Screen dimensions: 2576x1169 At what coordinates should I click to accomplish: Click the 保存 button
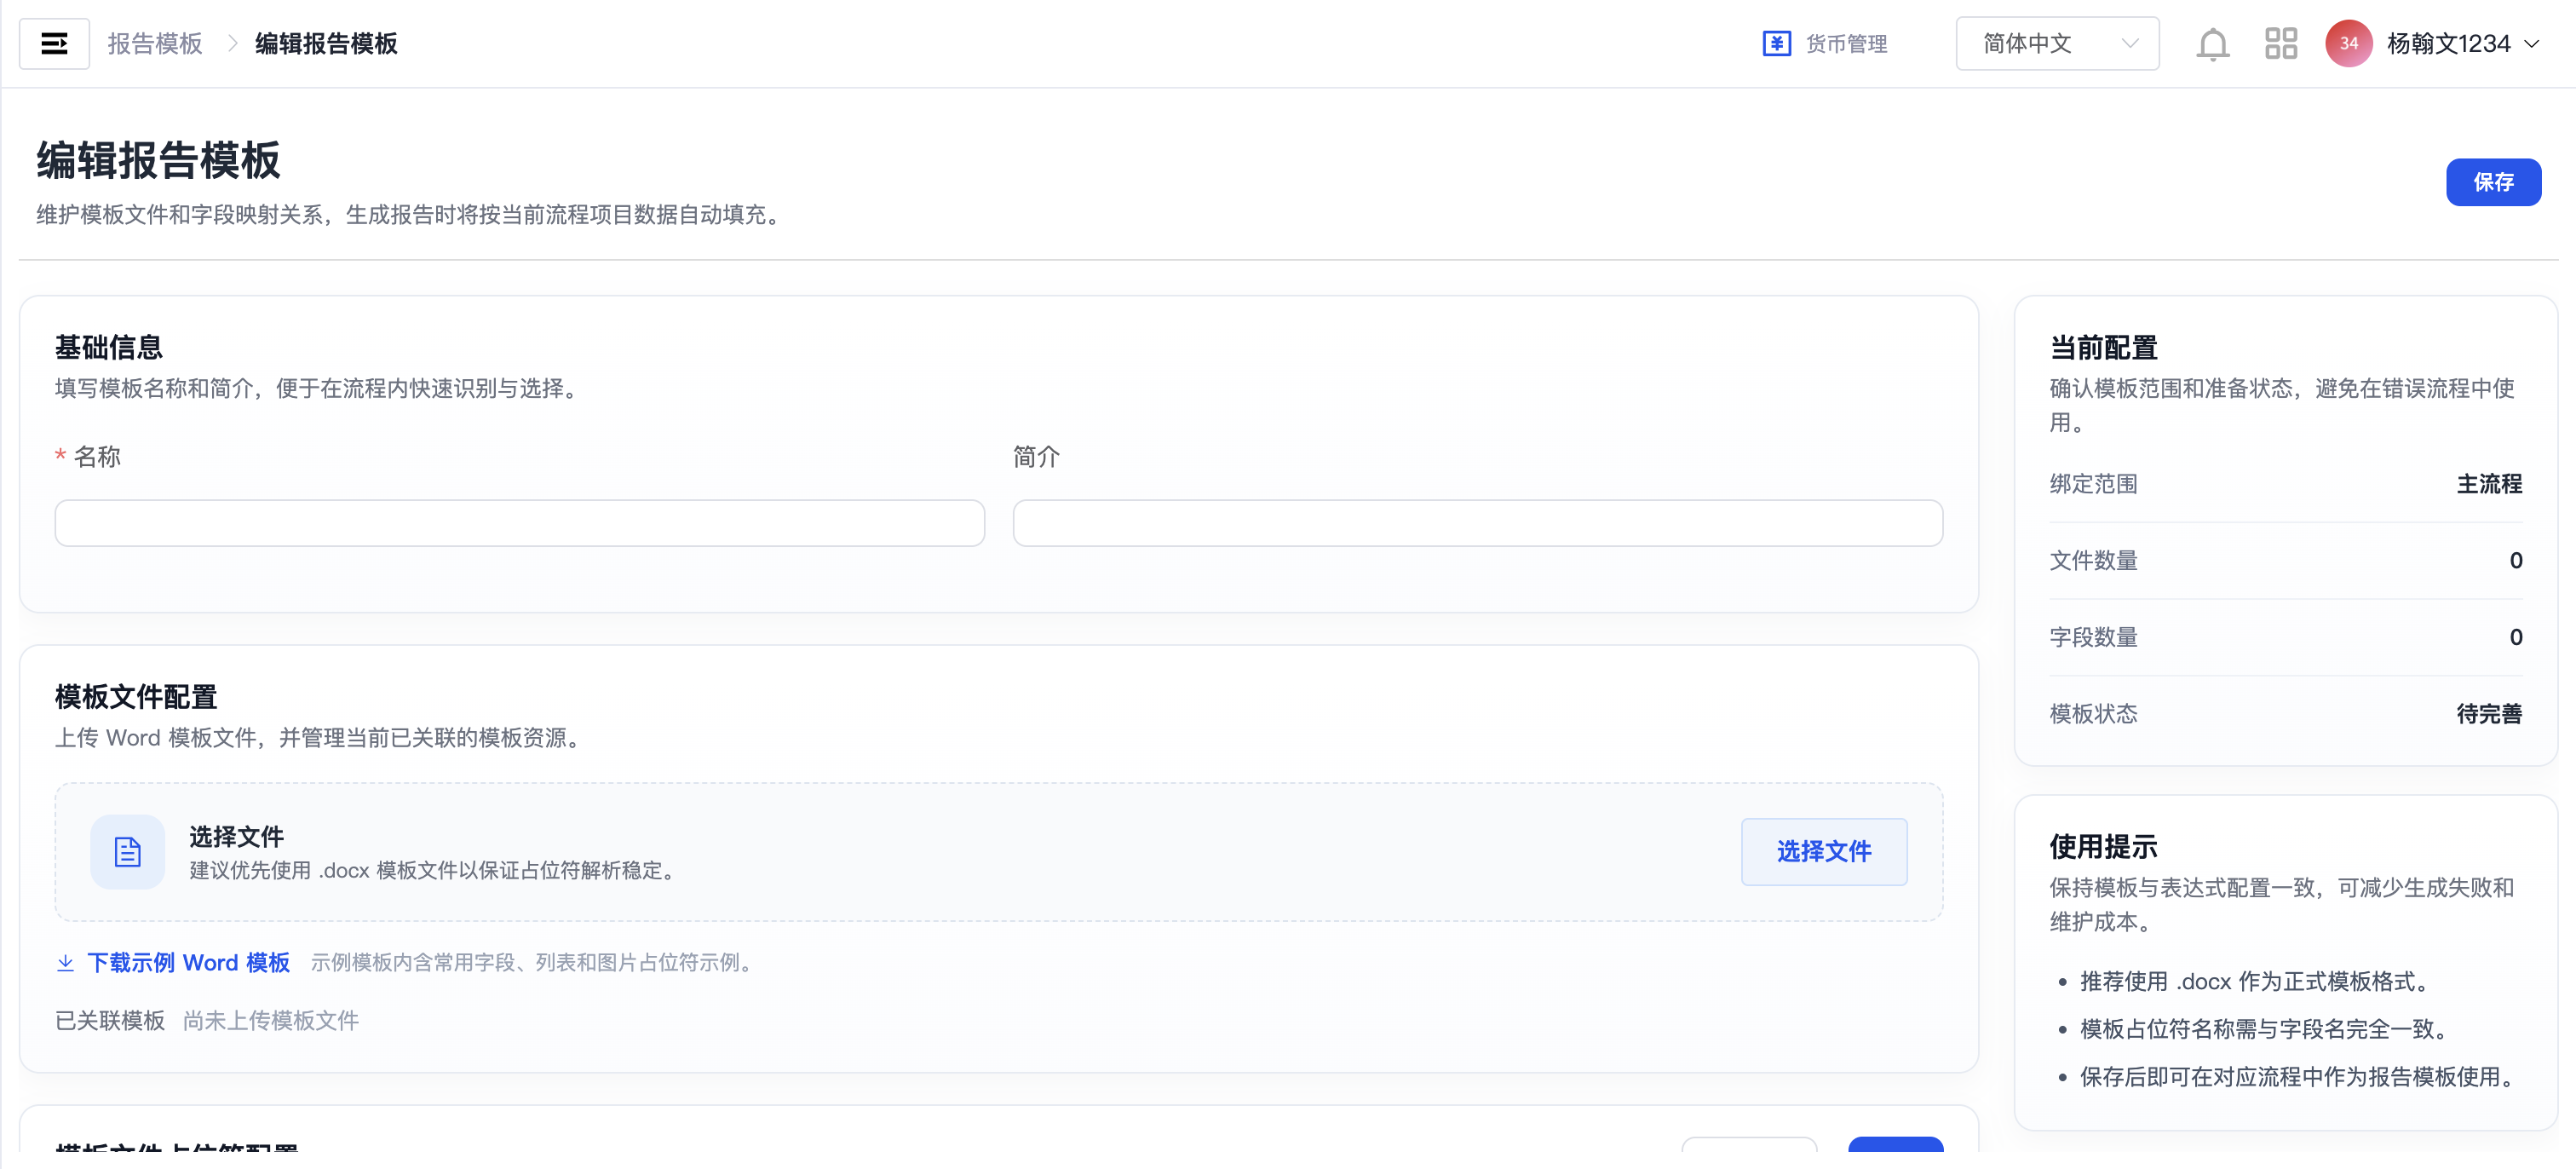point(2493,182)
